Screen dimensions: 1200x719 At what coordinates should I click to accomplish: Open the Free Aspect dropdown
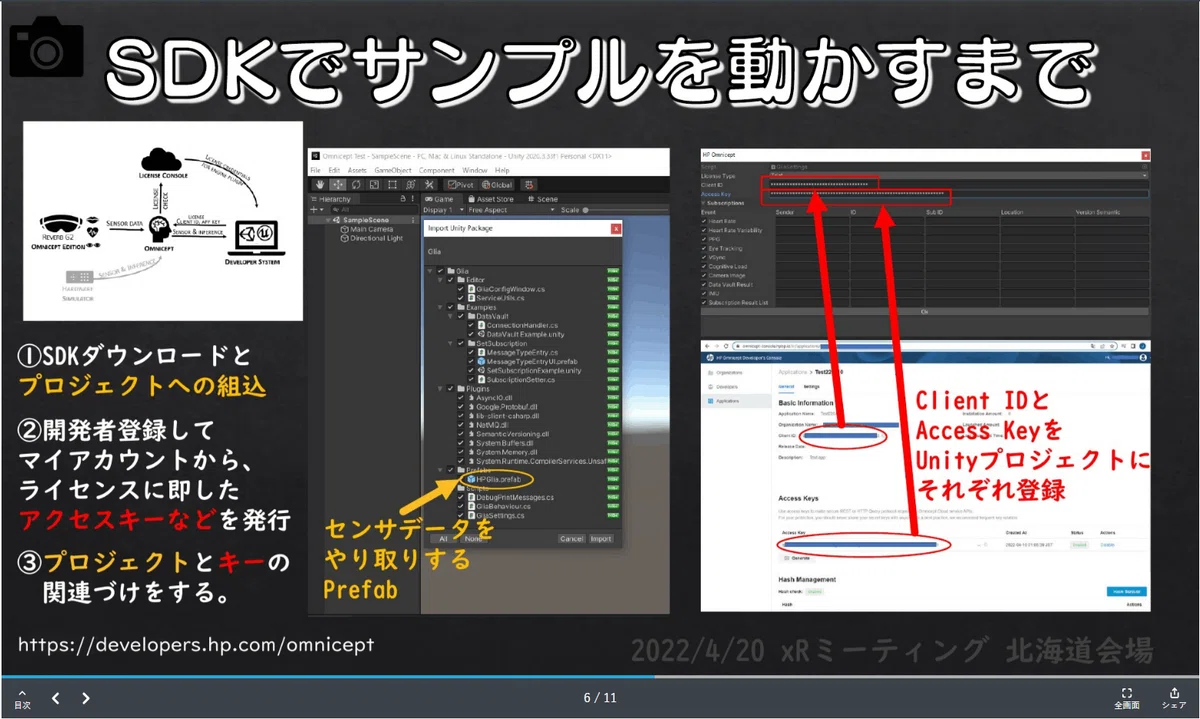(512, 210)
